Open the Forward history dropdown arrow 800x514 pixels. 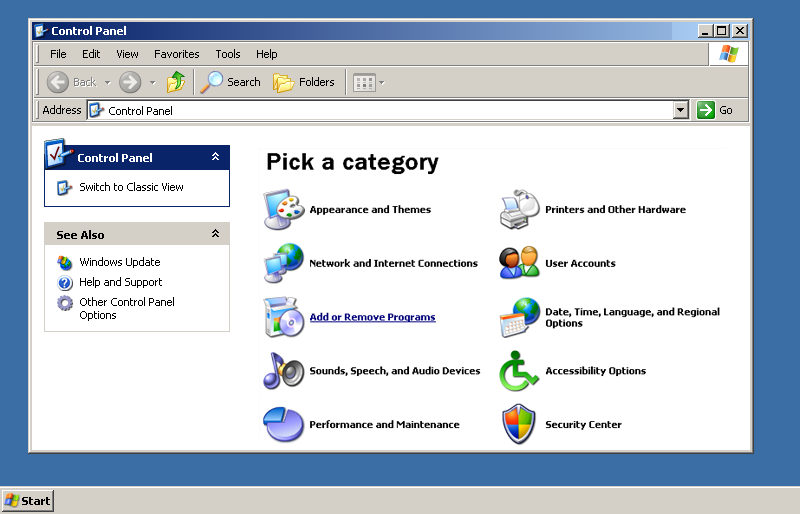(152, 82)
